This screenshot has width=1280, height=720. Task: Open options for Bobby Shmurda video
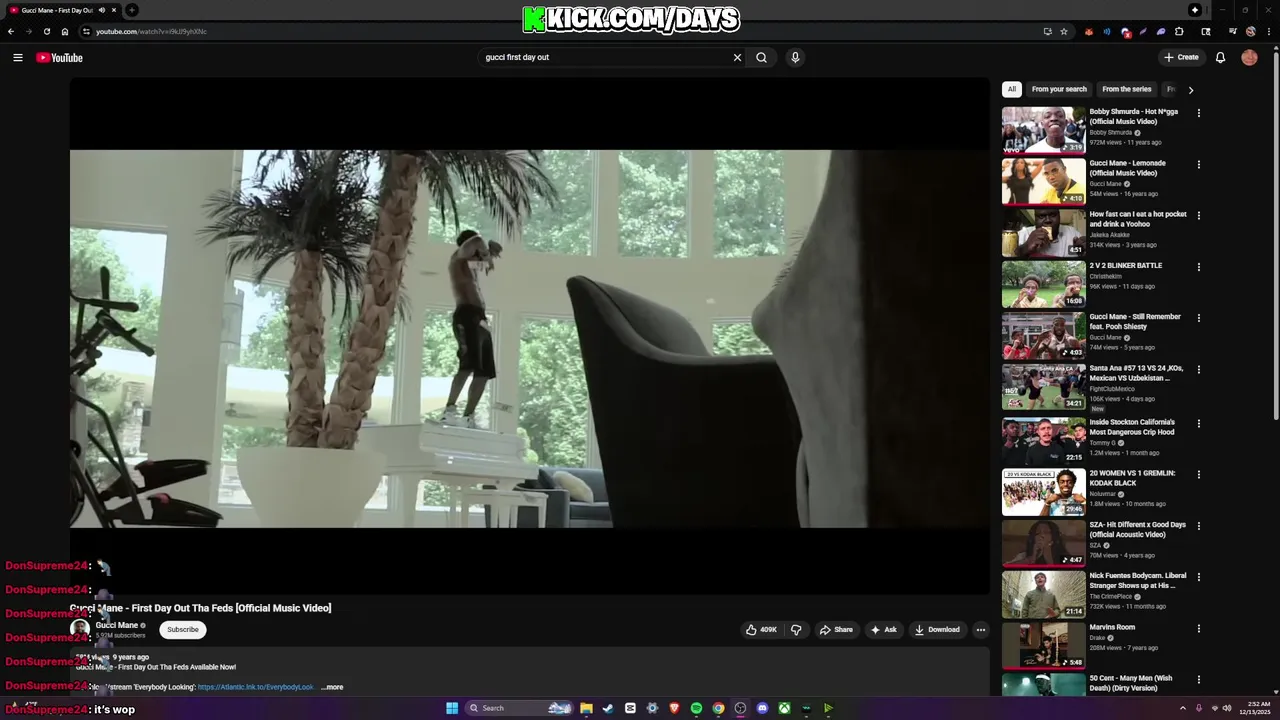1199,113
